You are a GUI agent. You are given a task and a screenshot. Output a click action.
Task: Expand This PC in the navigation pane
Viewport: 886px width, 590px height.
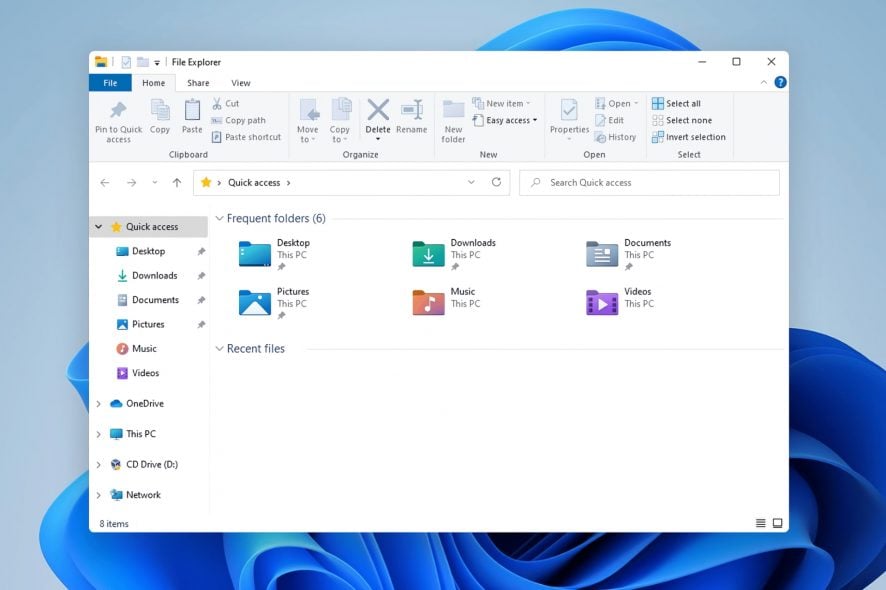[x=97, y=433]
